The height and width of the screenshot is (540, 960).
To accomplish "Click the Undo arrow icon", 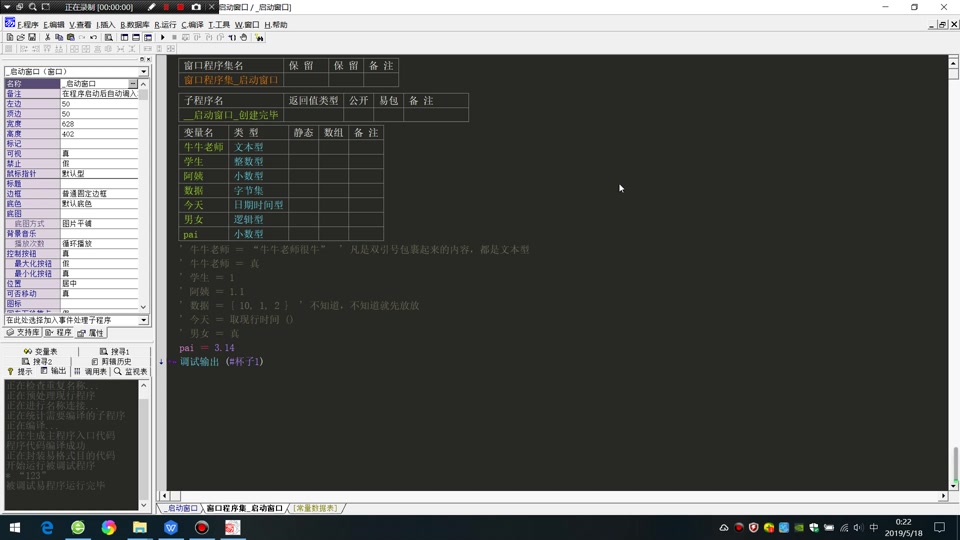I will click(93, 37).
